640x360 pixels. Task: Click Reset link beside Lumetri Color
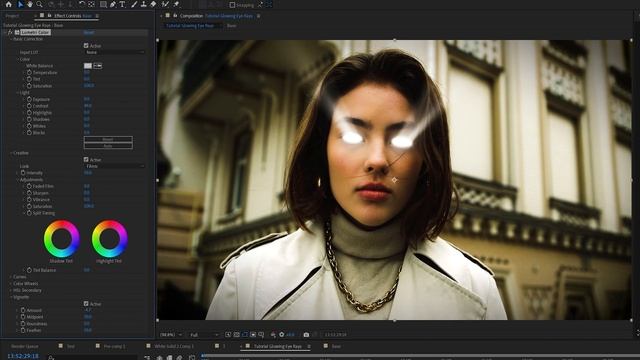coord(89,32)
